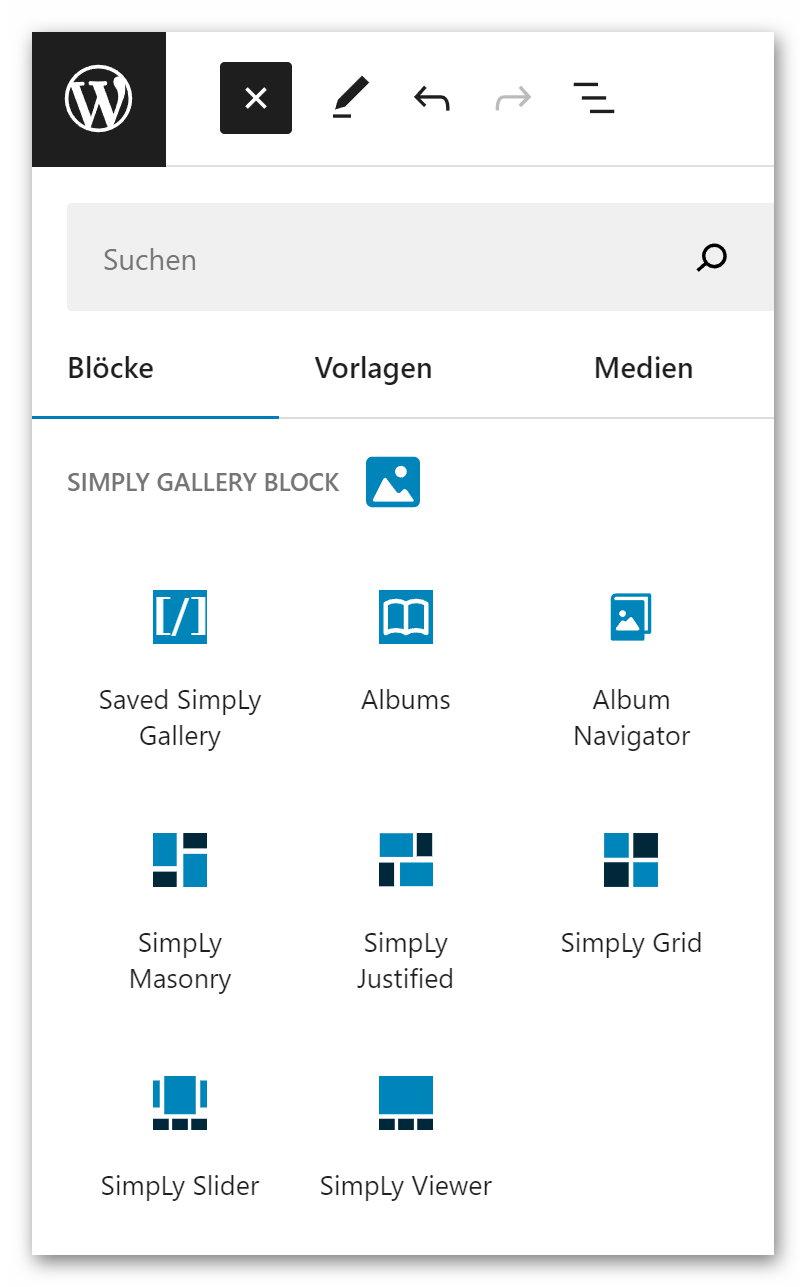The image size is (806, 1287).
Task: Switch to the Blöcke tab
Action: click(x=111, y=368)
